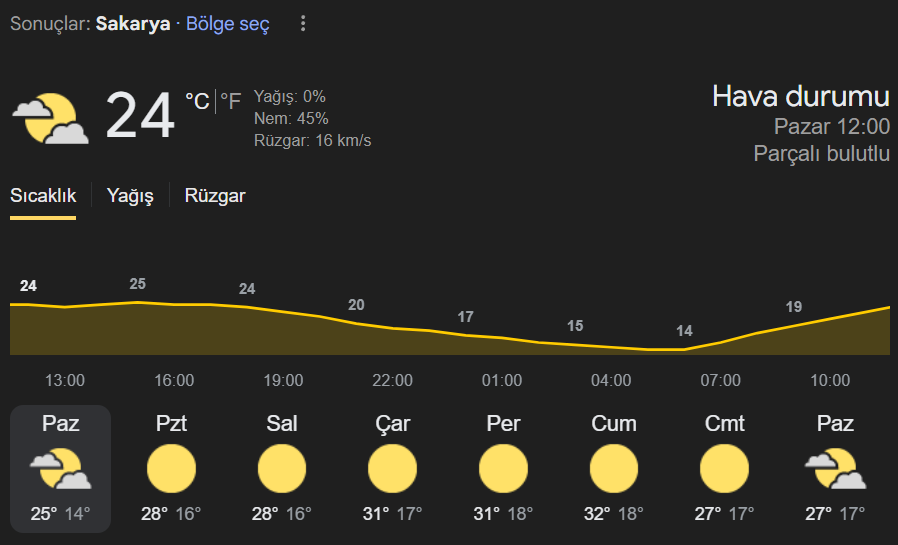This screenshot has height=545, width=898.
Task: Switch to the Rüzgar tab
Action: [215, 196]
